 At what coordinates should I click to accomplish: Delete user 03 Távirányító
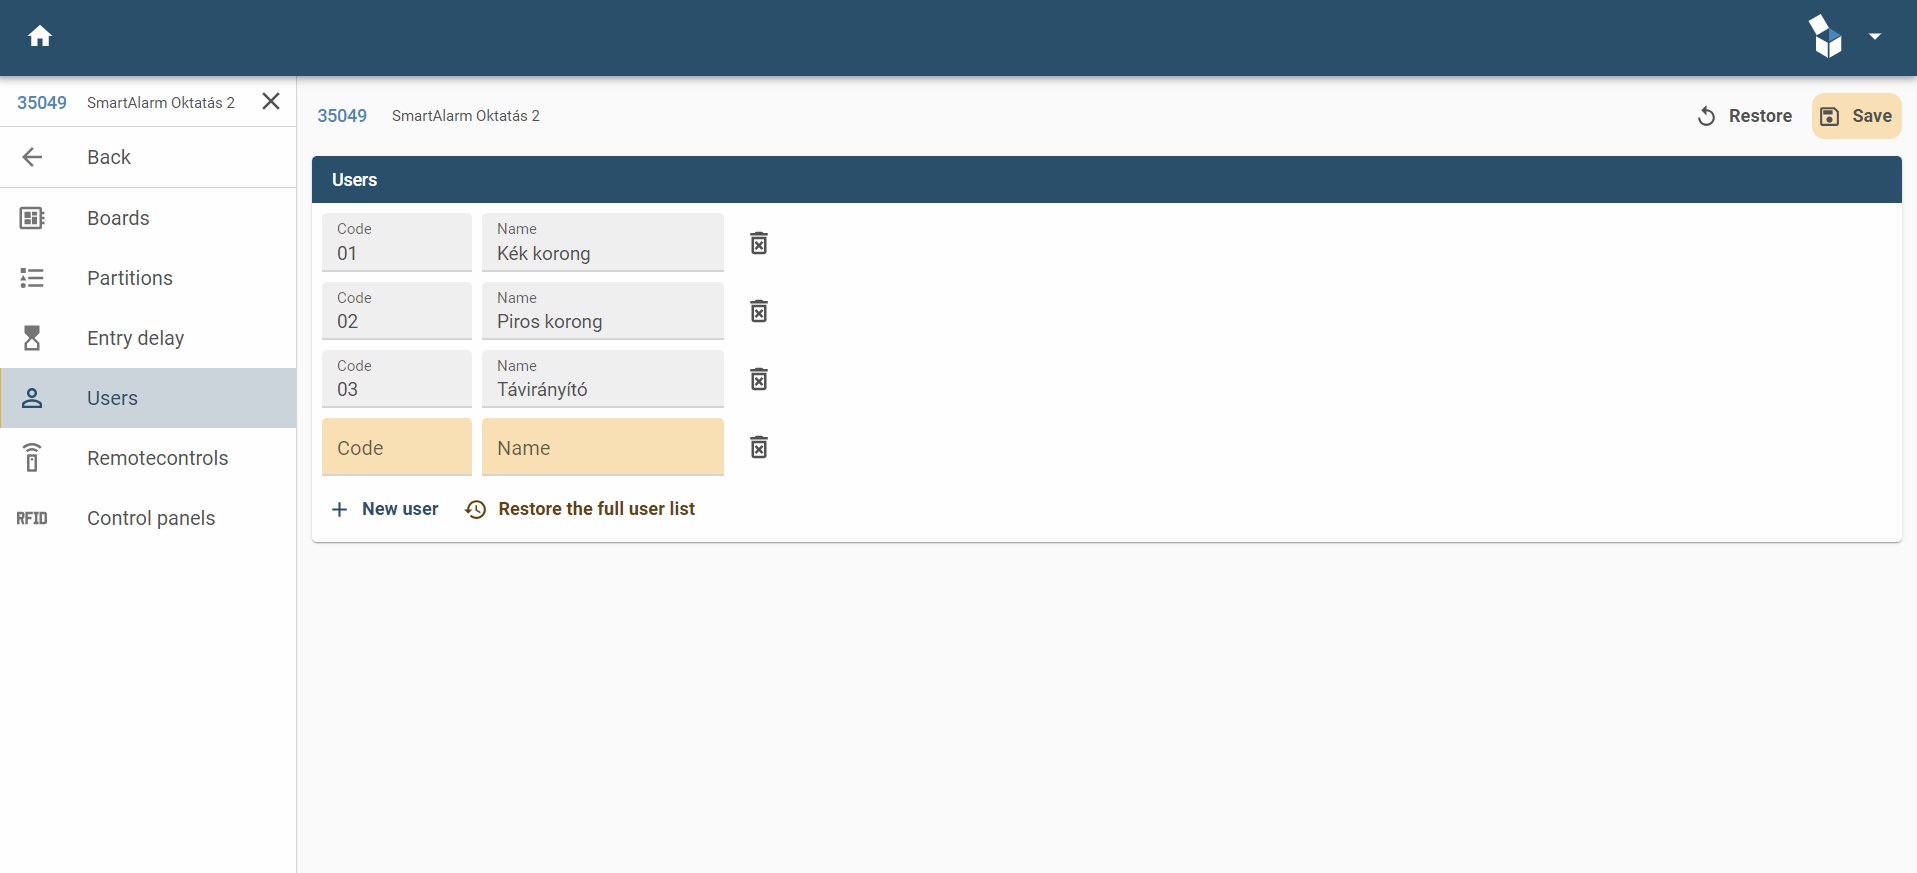pyautogui.click(x=759, y=379)
